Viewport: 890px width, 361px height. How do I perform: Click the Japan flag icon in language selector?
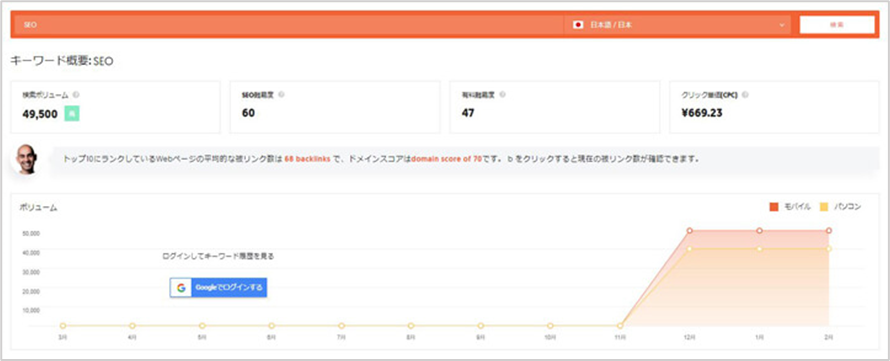click(x=578, y=25)
